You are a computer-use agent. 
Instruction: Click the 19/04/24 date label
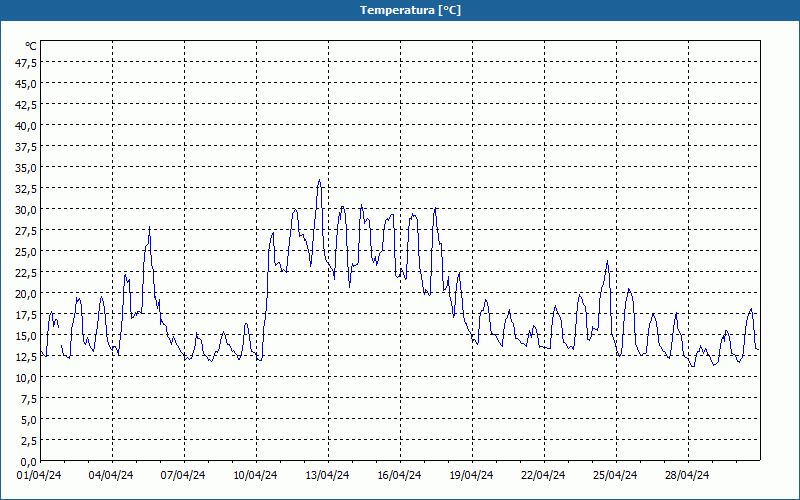pos(471,475)
